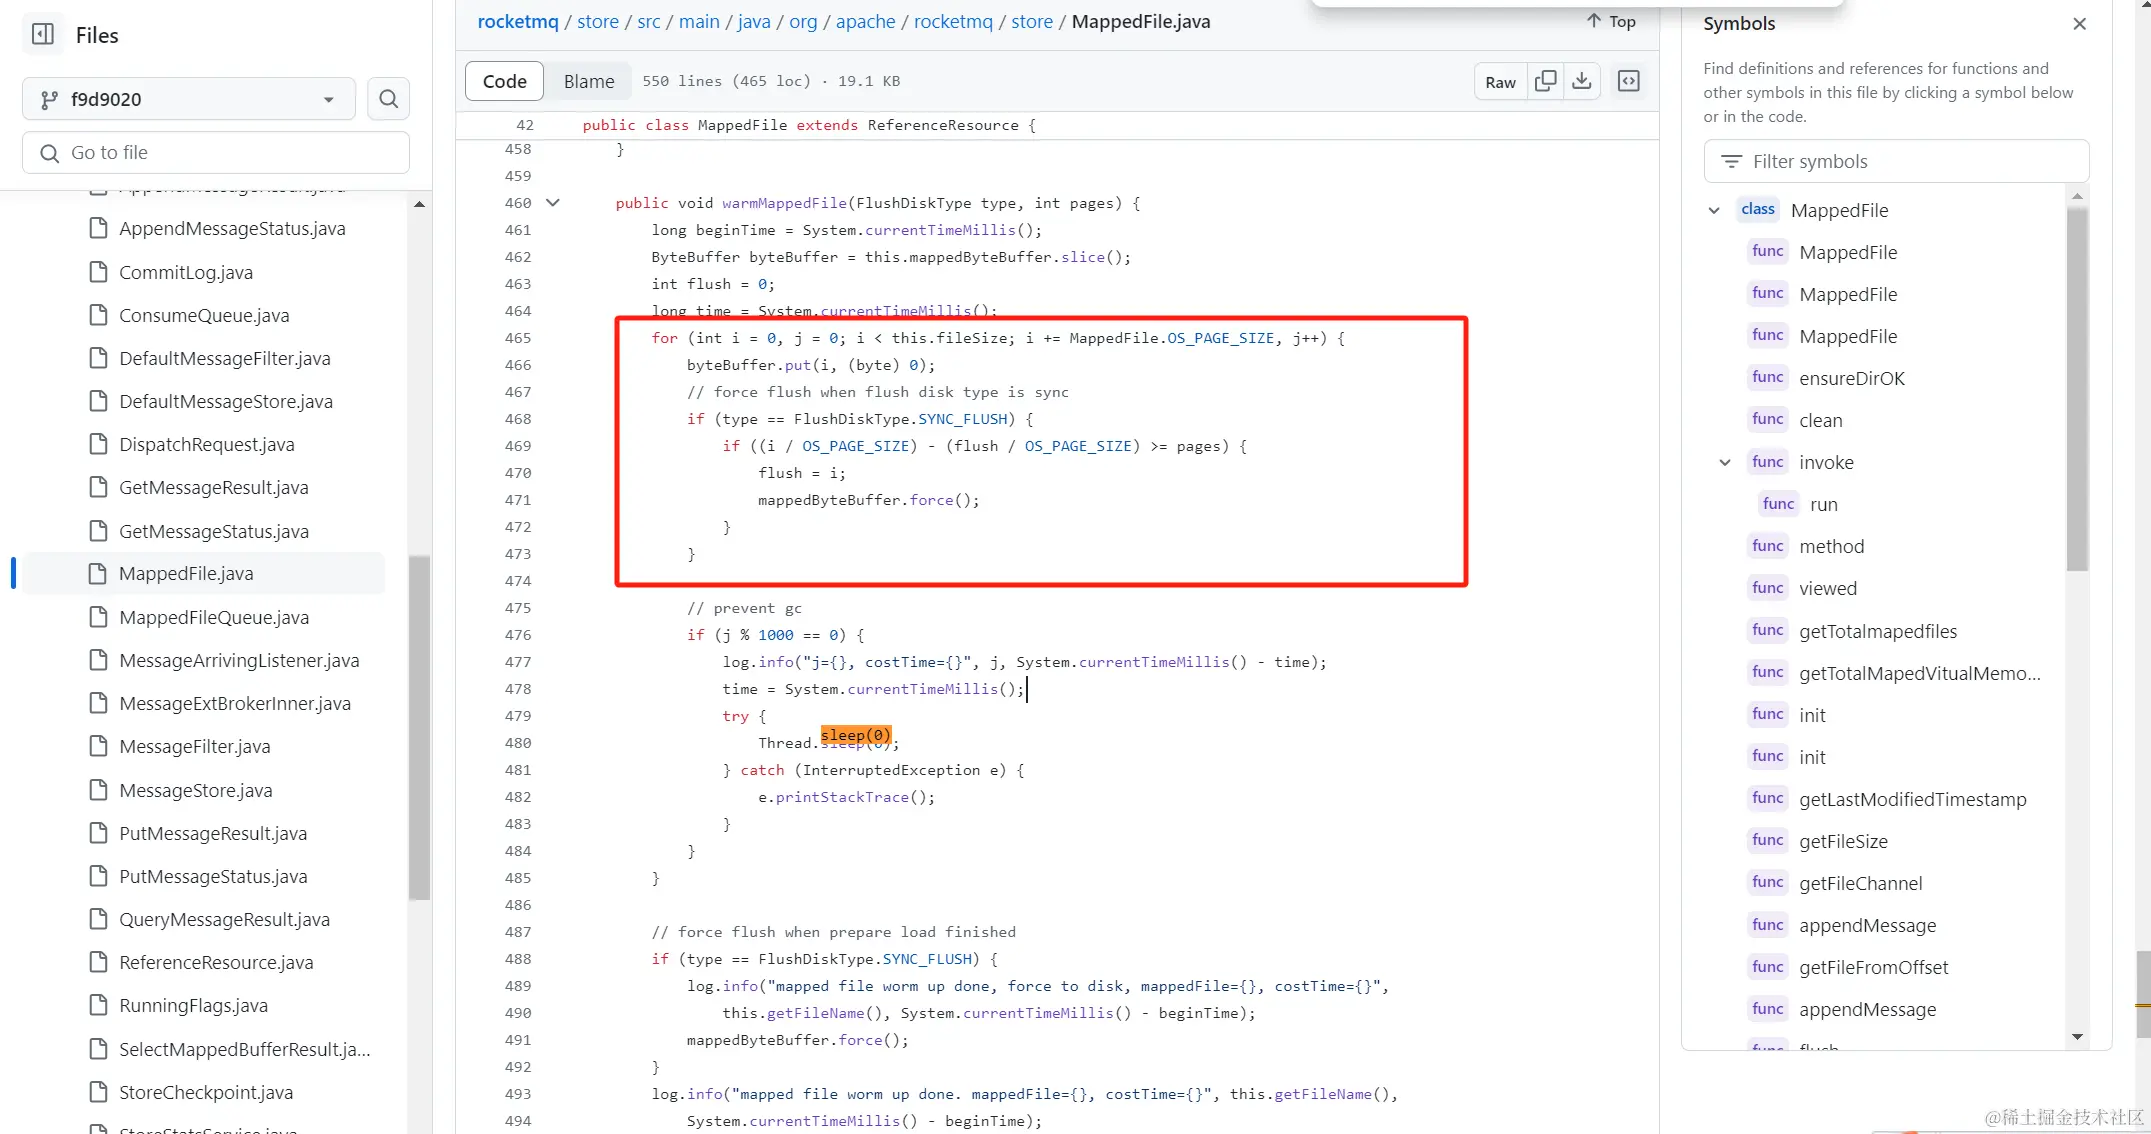This screenshot has width=2151, height=1134.
Task: Jump to ensureDirOK function symbol
Action: pyautogui.click(x=1852, y=378)
